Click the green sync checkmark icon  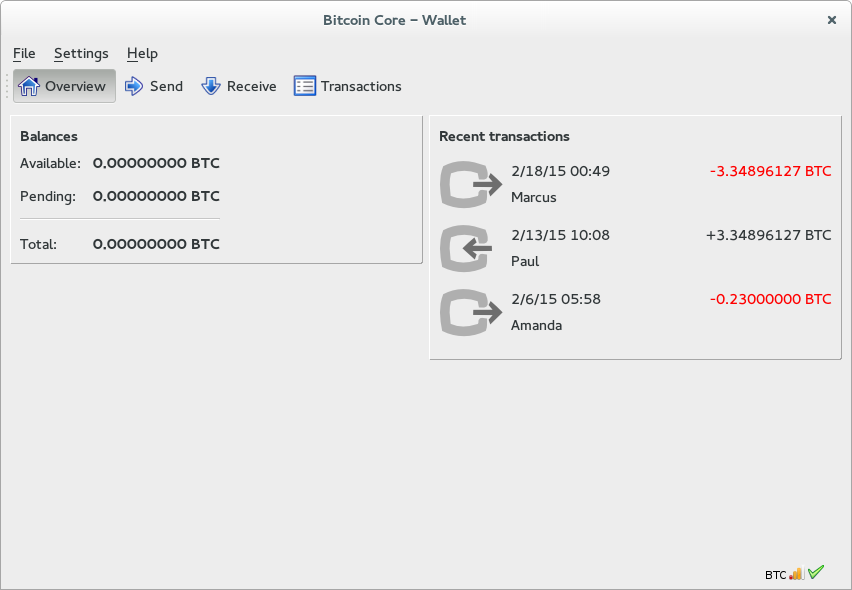click(815, 572)
